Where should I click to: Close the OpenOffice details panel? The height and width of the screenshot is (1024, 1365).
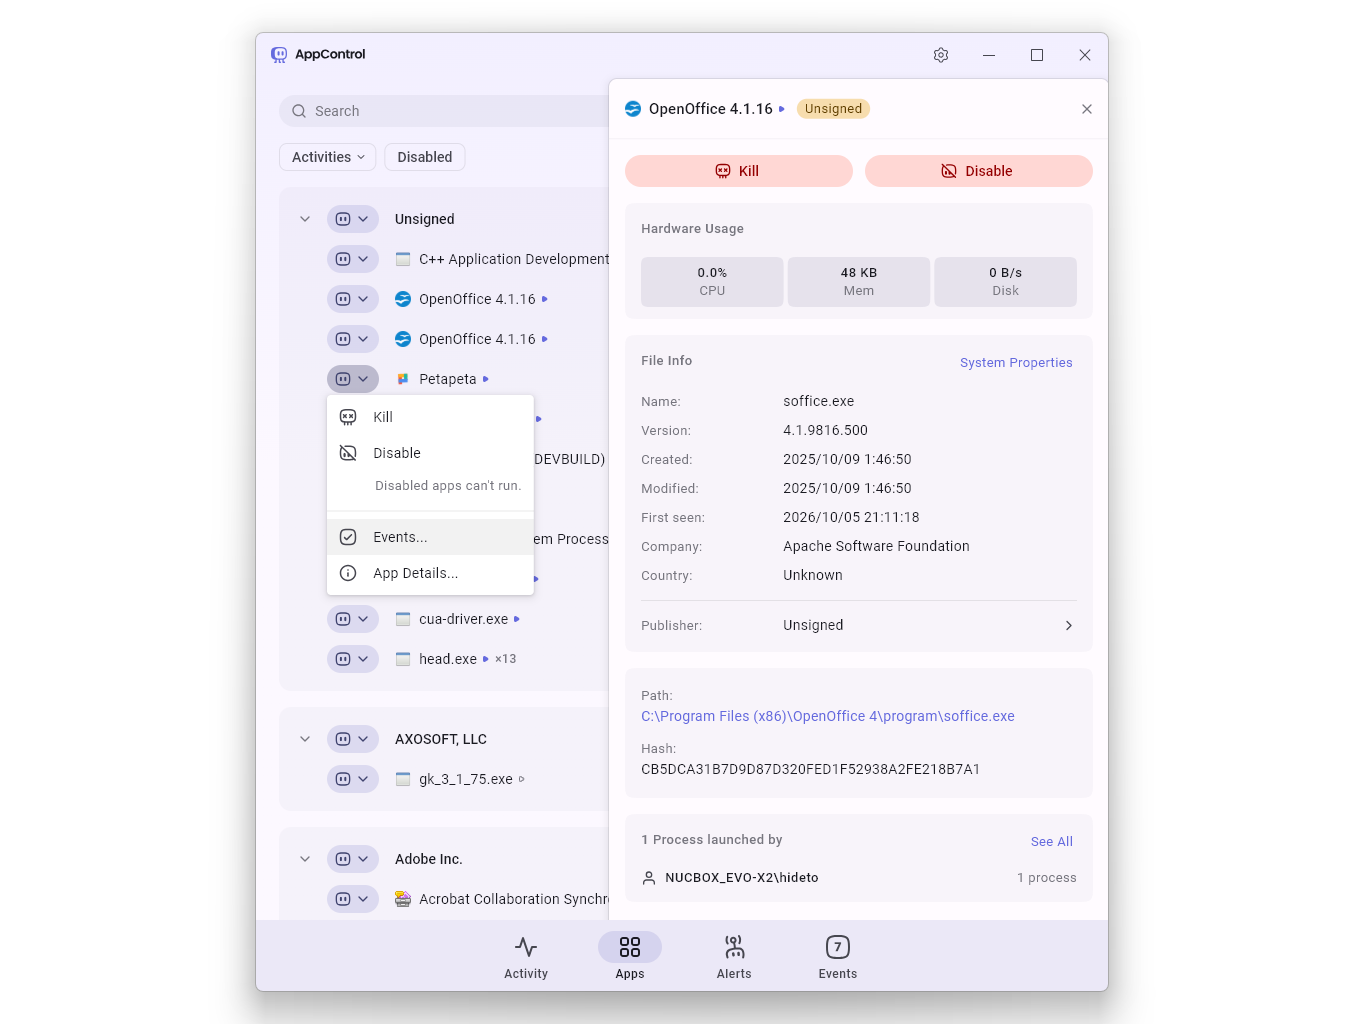click(x=1087, y=109)
